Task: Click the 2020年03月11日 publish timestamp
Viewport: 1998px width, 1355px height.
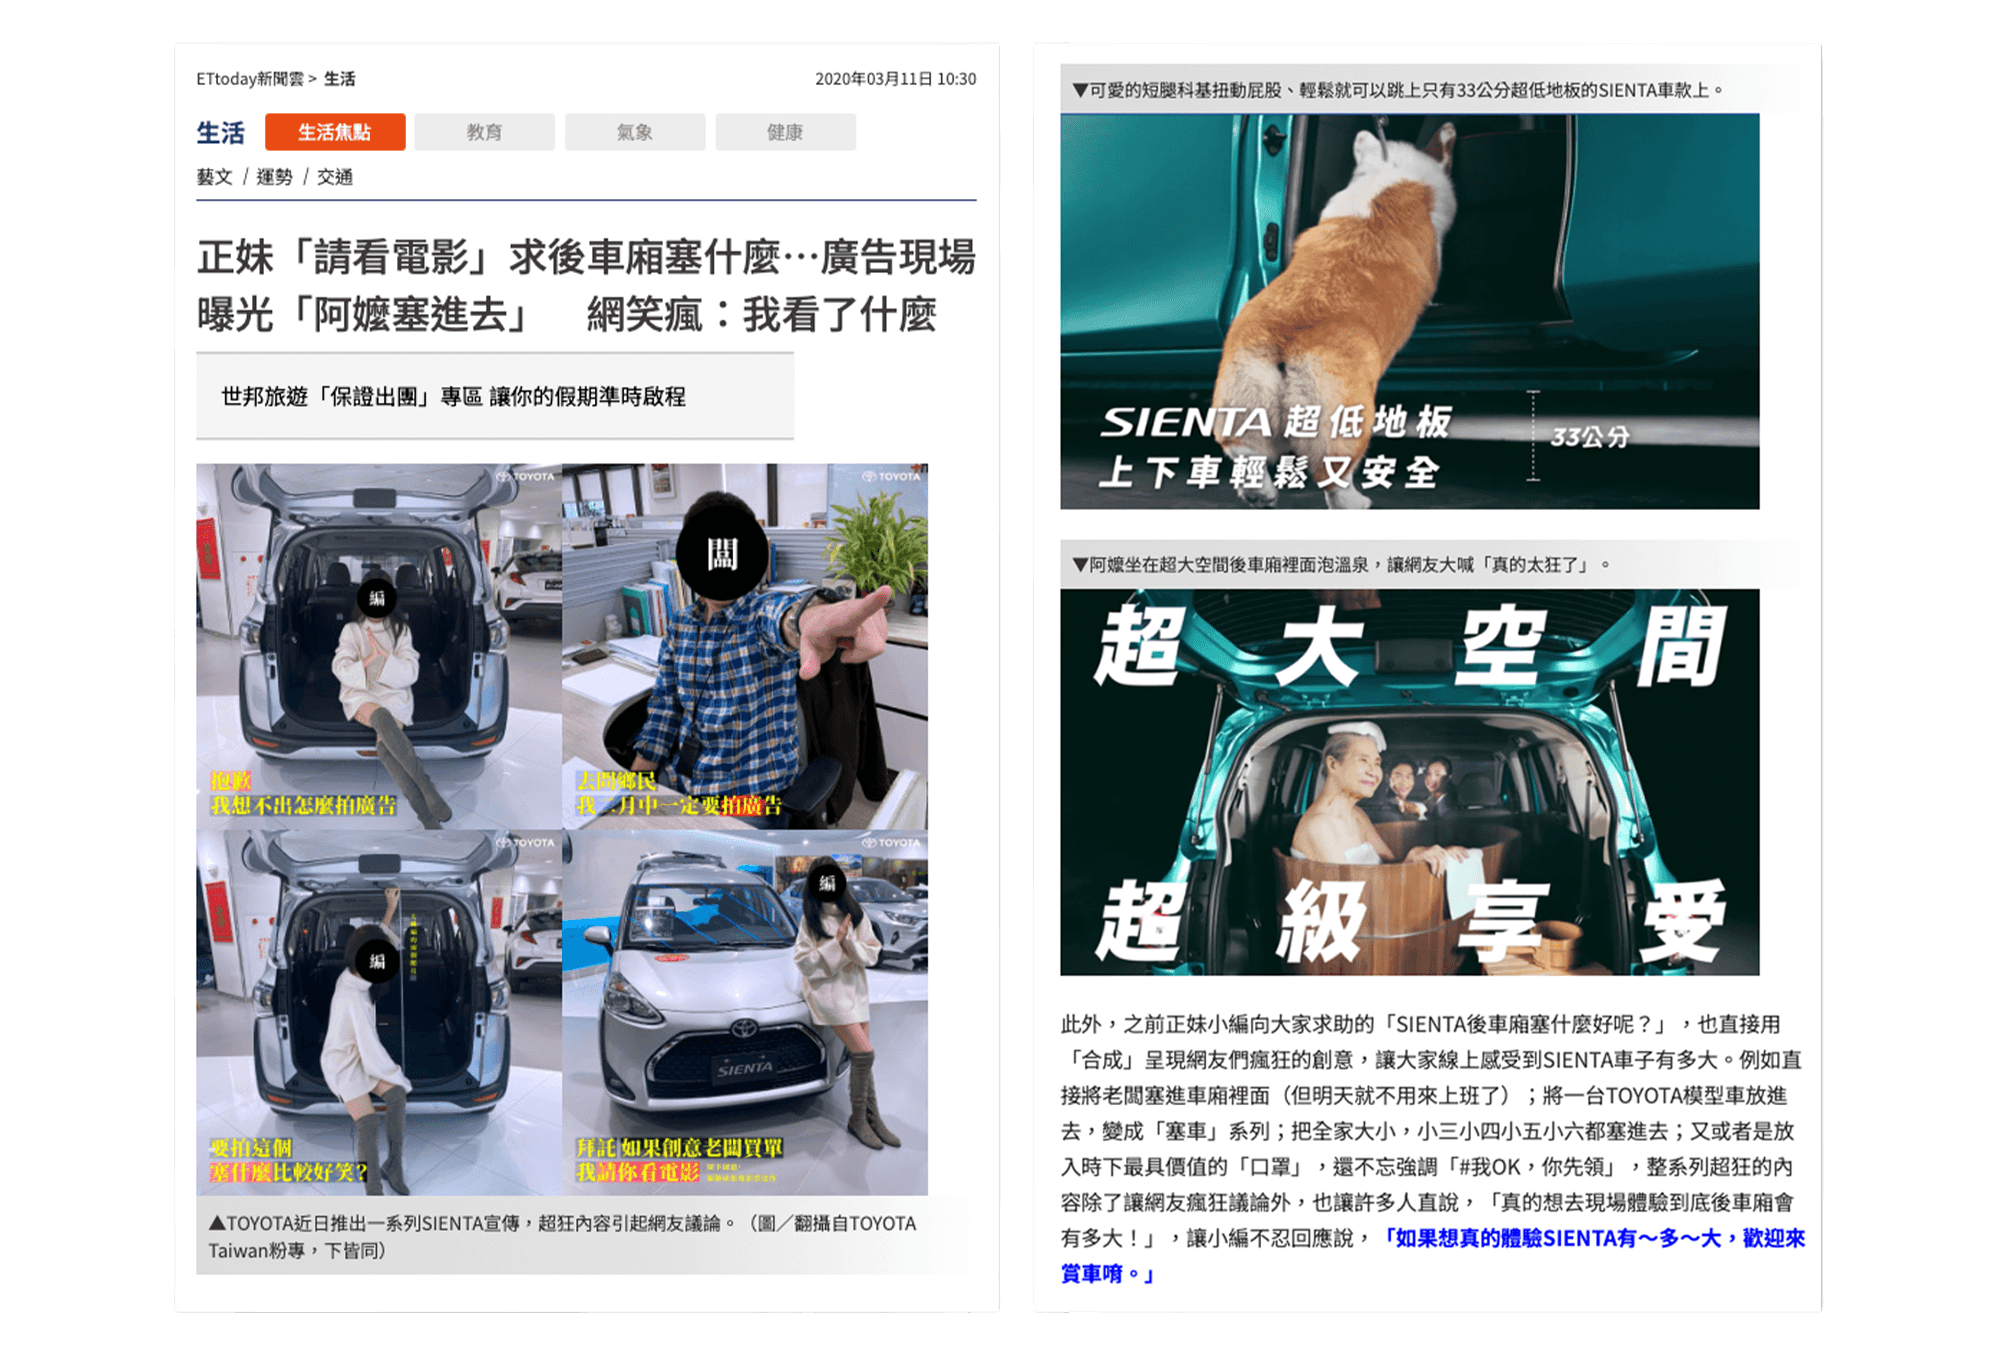Action: tap(895, 79)
